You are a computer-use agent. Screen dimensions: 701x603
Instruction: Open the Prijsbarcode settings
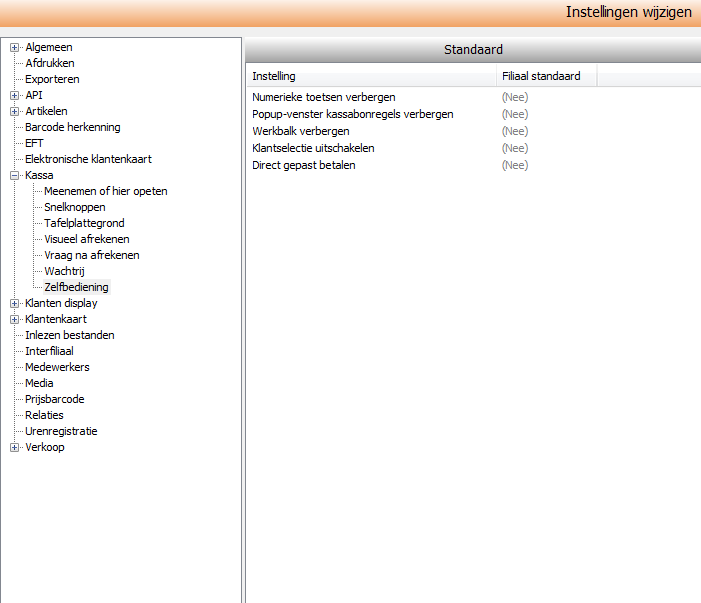coord(55,399)
